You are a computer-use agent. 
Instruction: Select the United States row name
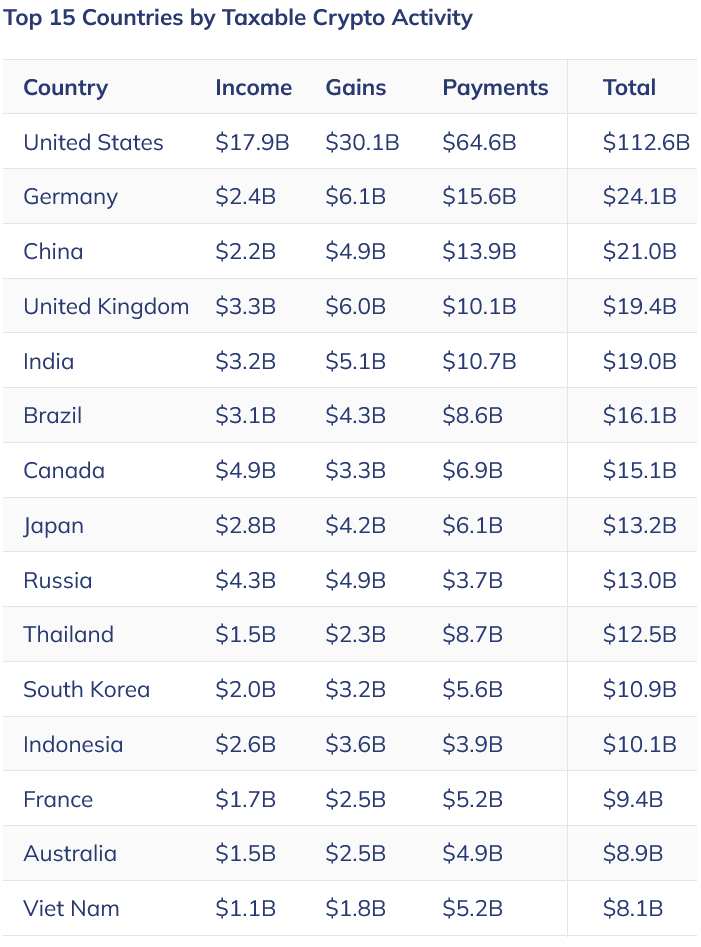[93, 143]
